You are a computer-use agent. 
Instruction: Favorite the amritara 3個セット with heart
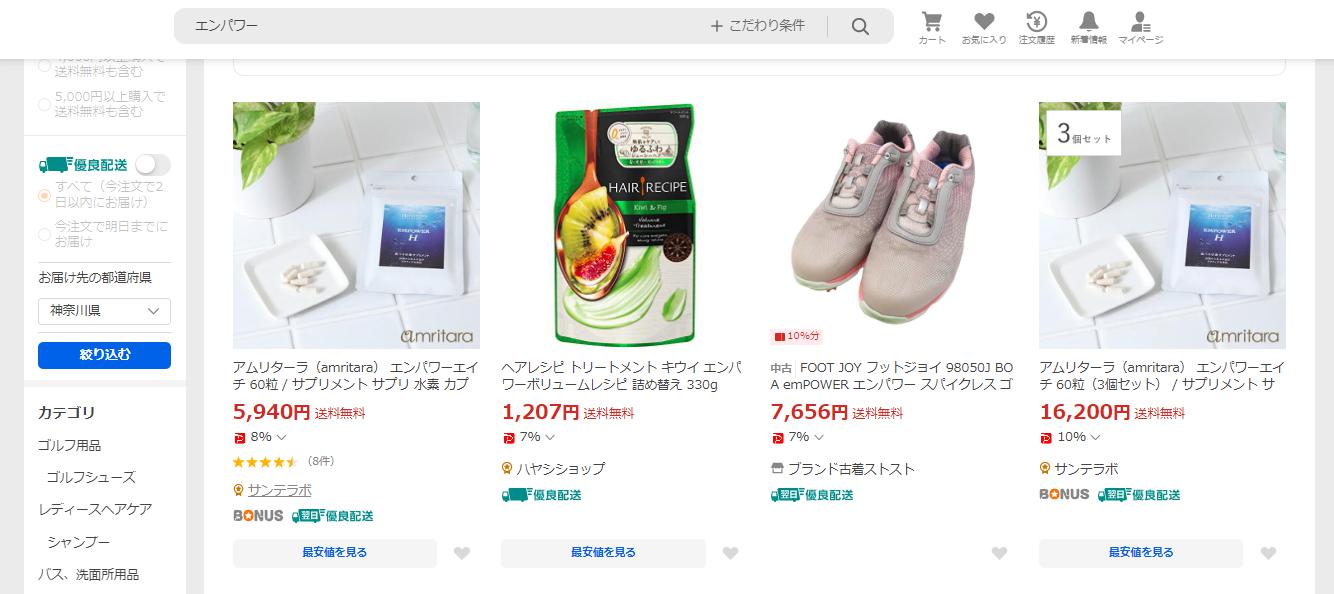coord(1268,553)
